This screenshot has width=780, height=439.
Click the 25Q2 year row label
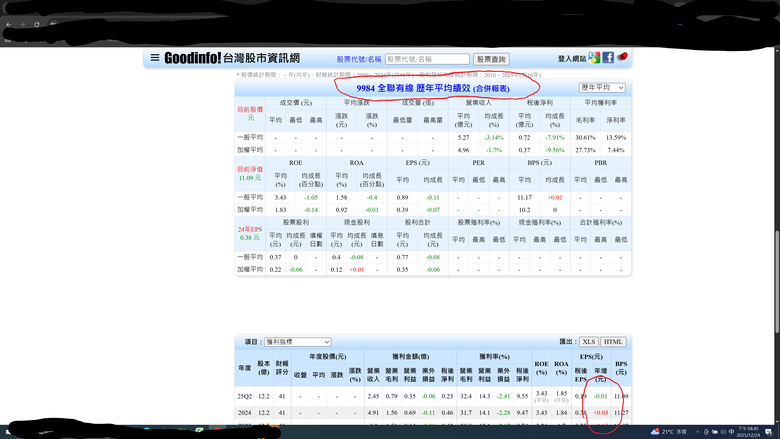coord(244,397)
